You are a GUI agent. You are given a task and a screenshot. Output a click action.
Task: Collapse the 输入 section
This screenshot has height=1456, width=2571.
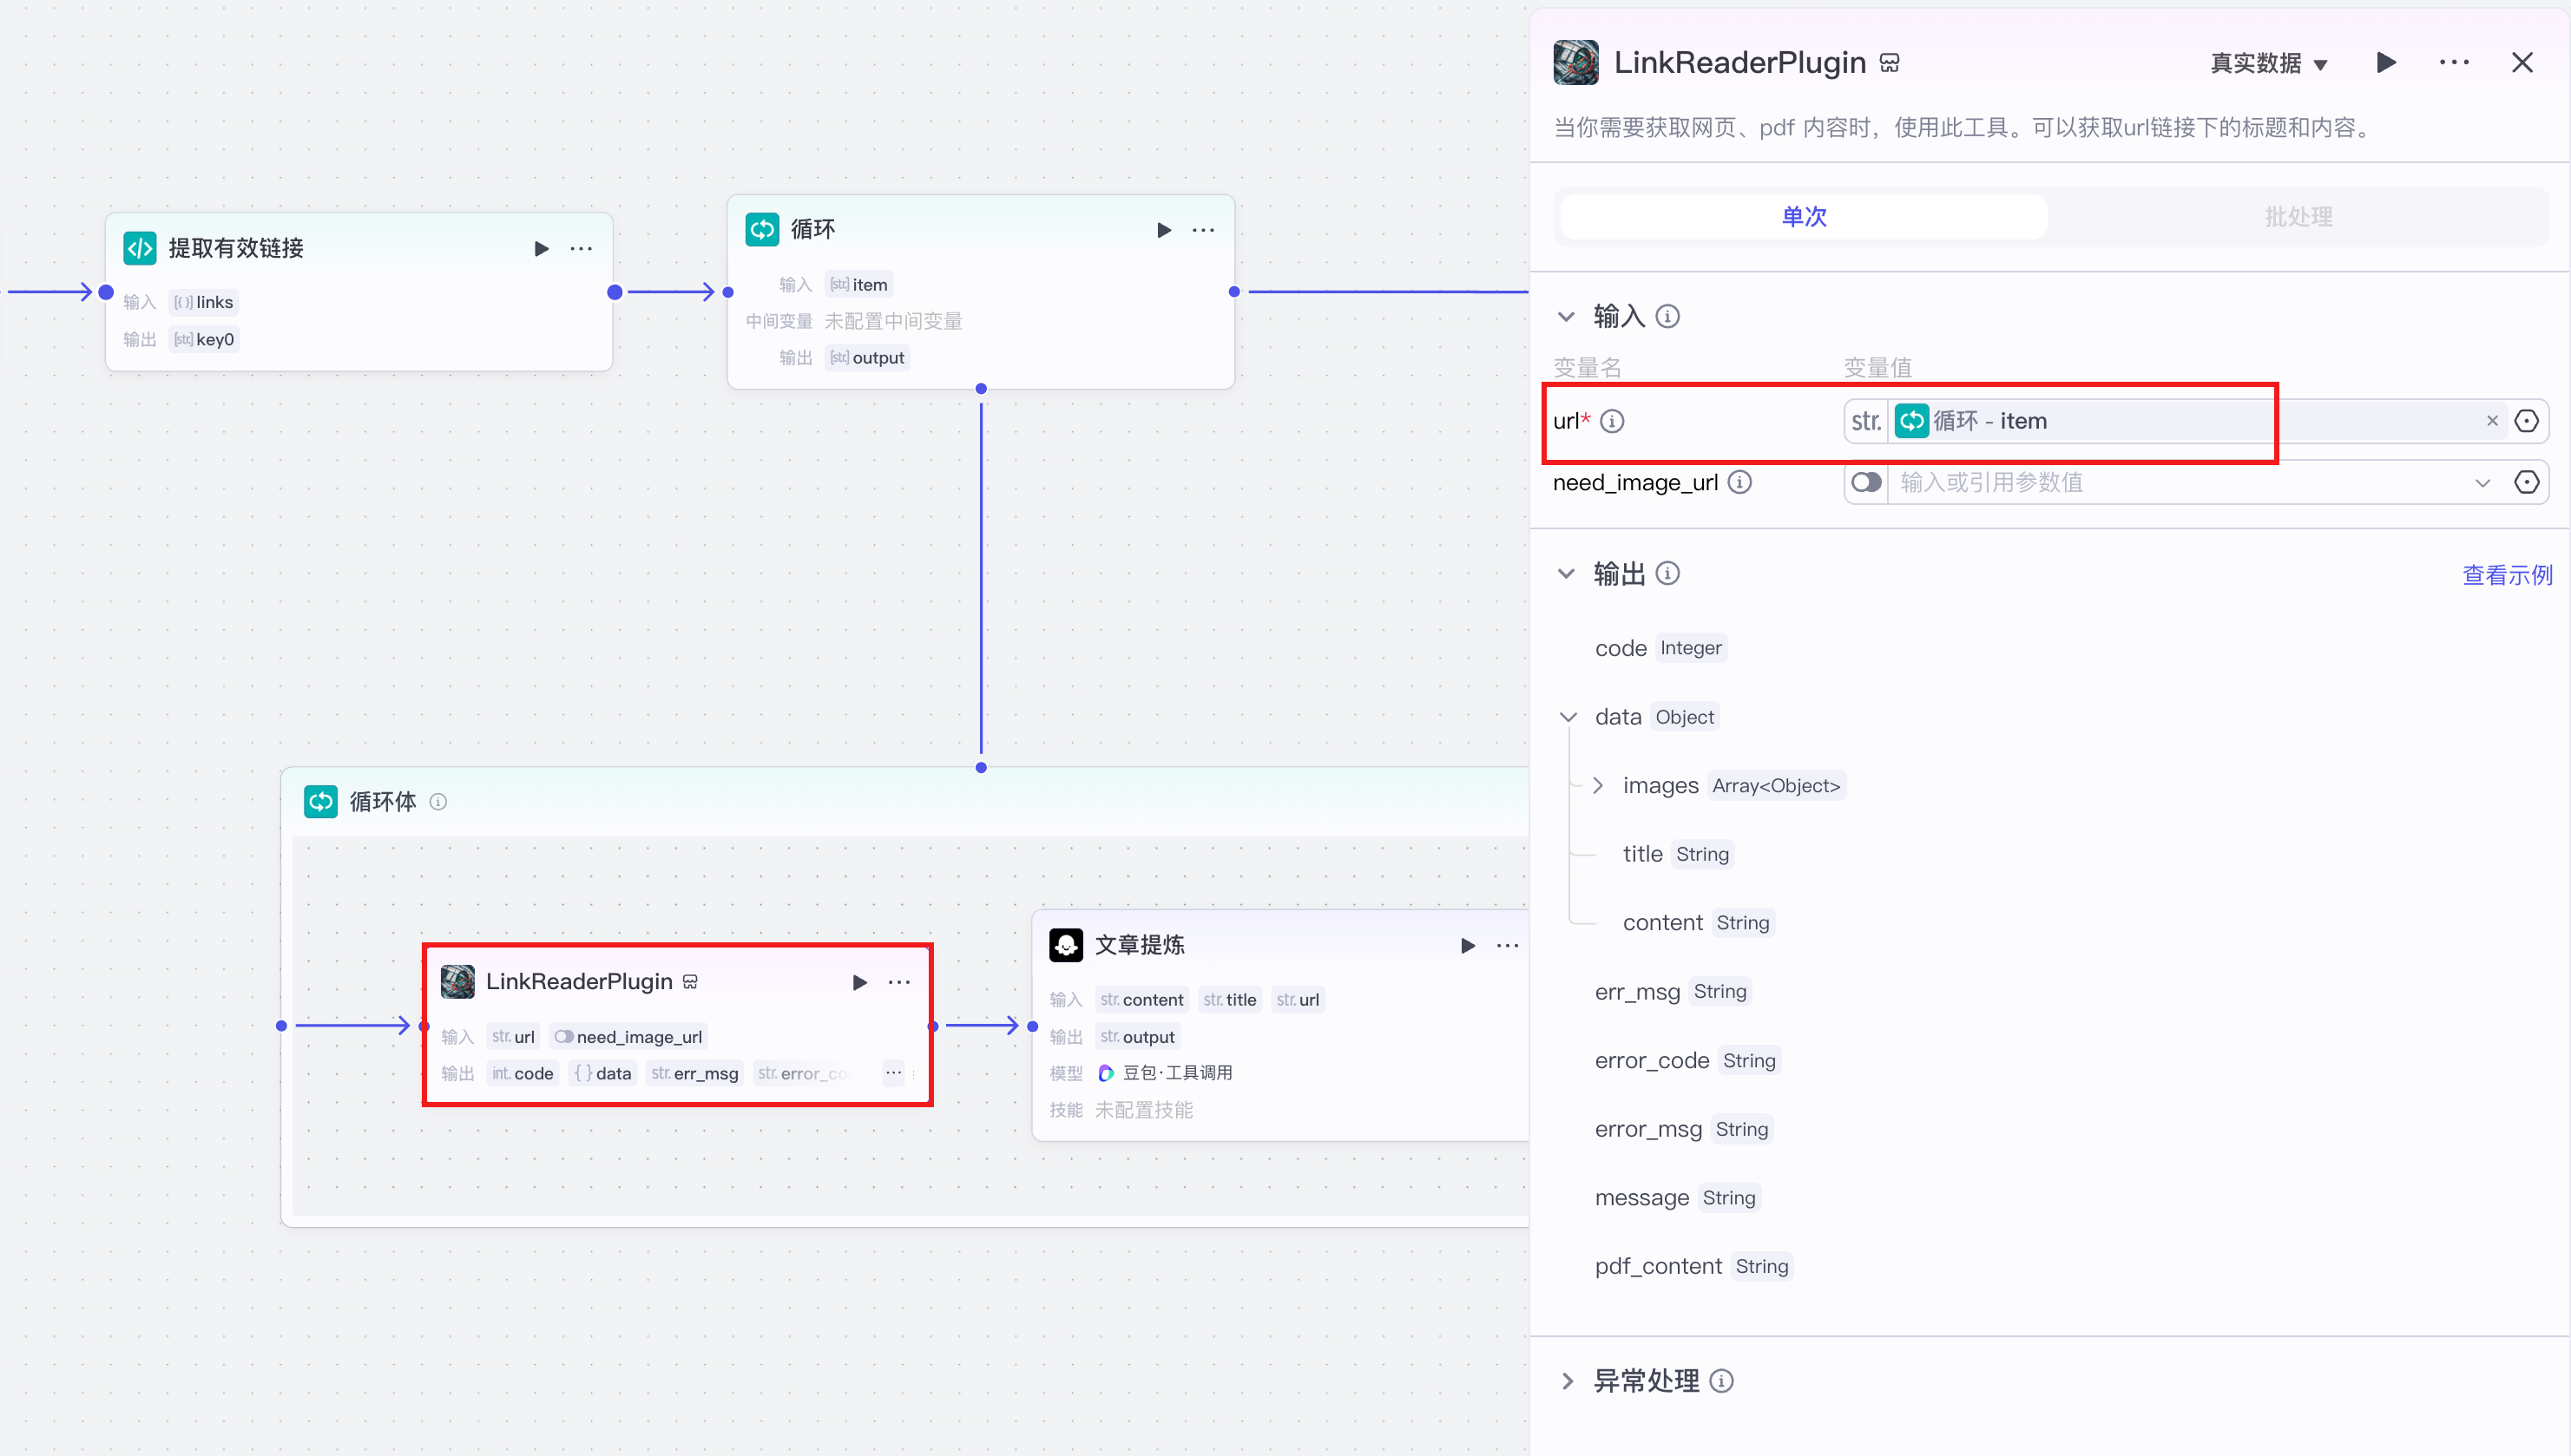tap(1566, 317)
